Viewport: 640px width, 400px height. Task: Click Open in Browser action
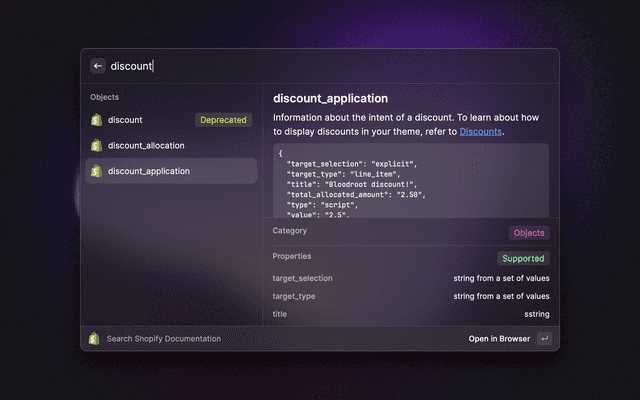point(499,339)
